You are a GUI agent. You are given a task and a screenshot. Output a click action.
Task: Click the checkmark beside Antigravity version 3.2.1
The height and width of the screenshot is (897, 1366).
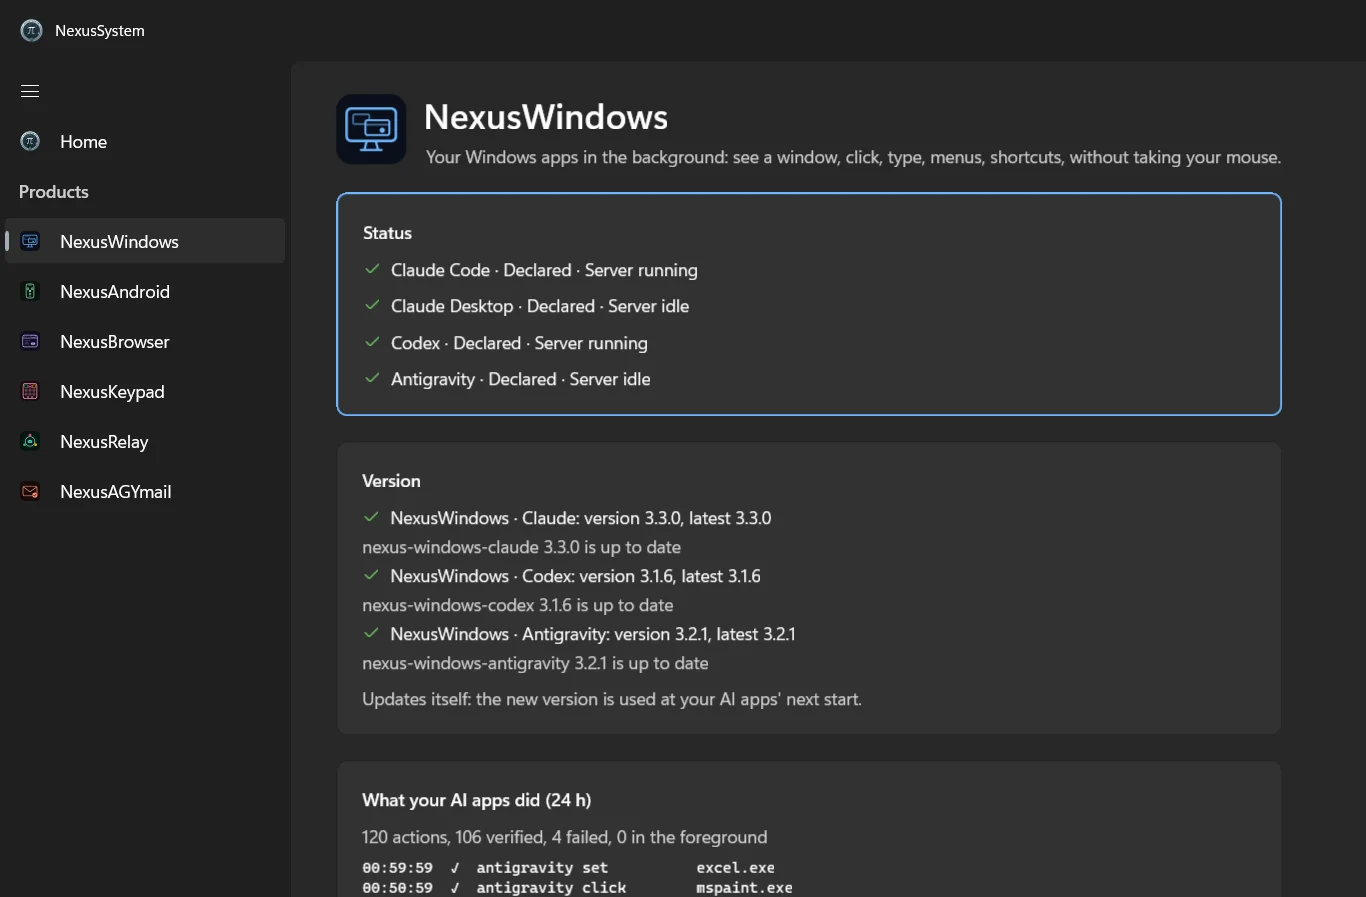(x=371, y=633)
